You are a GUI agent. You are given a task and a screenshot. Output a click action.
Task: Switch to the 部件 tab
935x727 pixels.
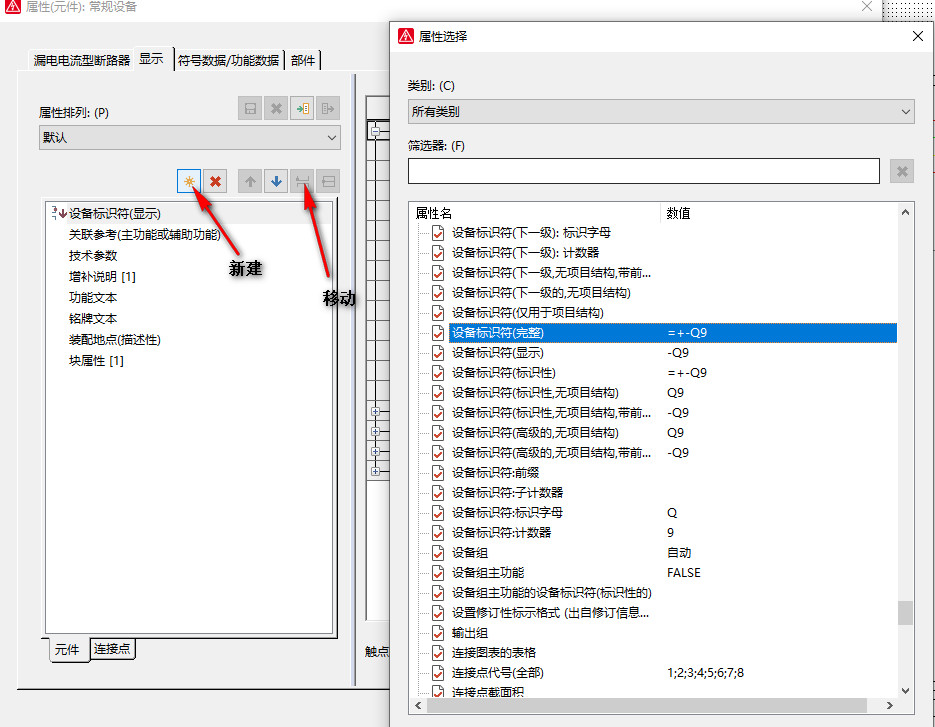(x=303, y=60)
